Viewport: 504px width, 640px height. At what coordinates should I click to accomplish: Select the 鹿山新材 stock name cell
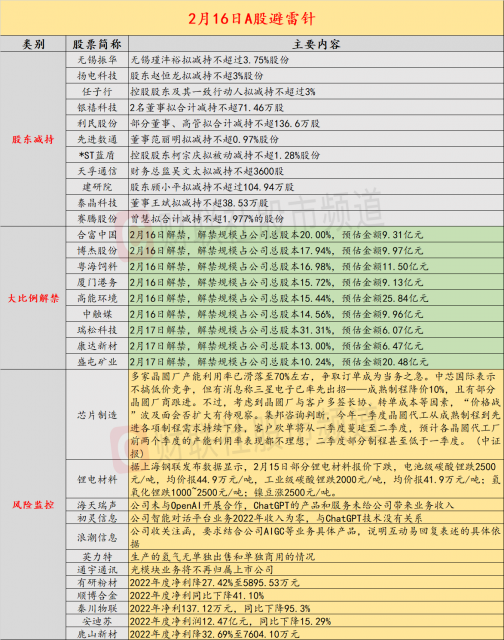click(x=97, y=634)
